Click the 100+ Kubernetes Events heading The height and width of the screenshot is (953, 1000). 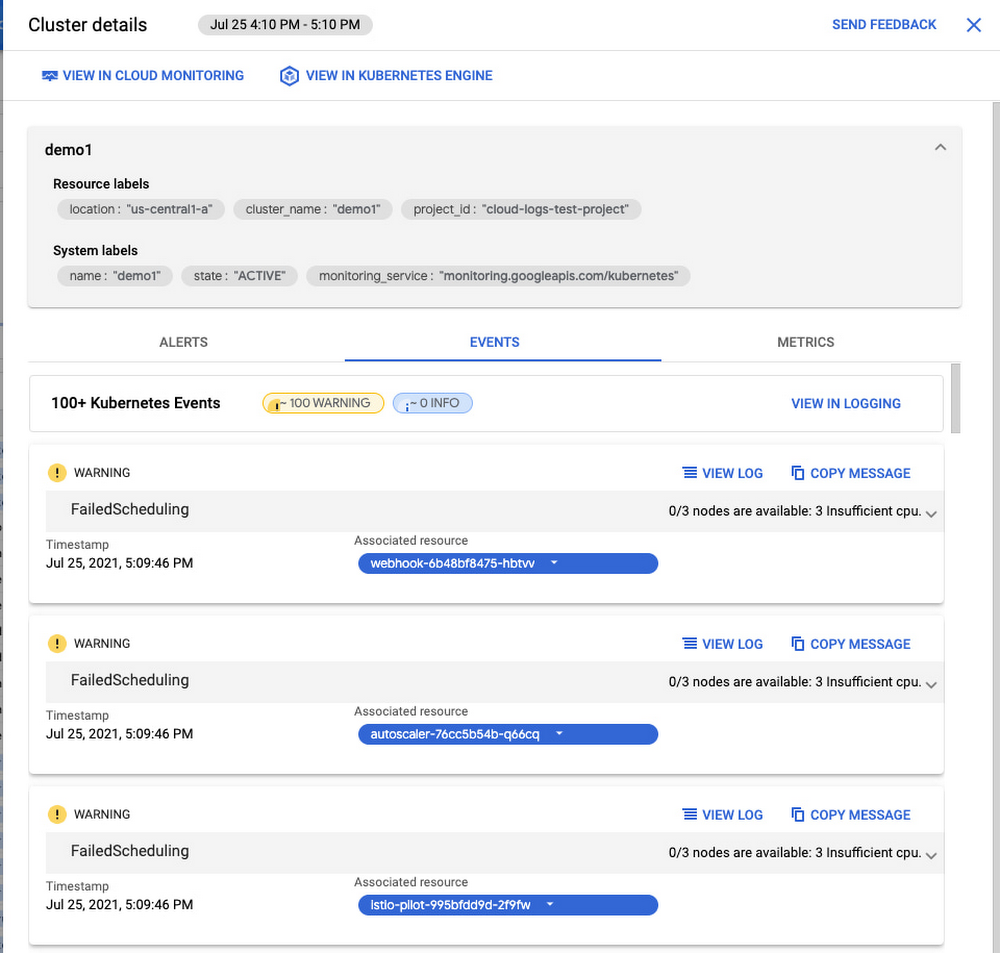pos(135,403)
